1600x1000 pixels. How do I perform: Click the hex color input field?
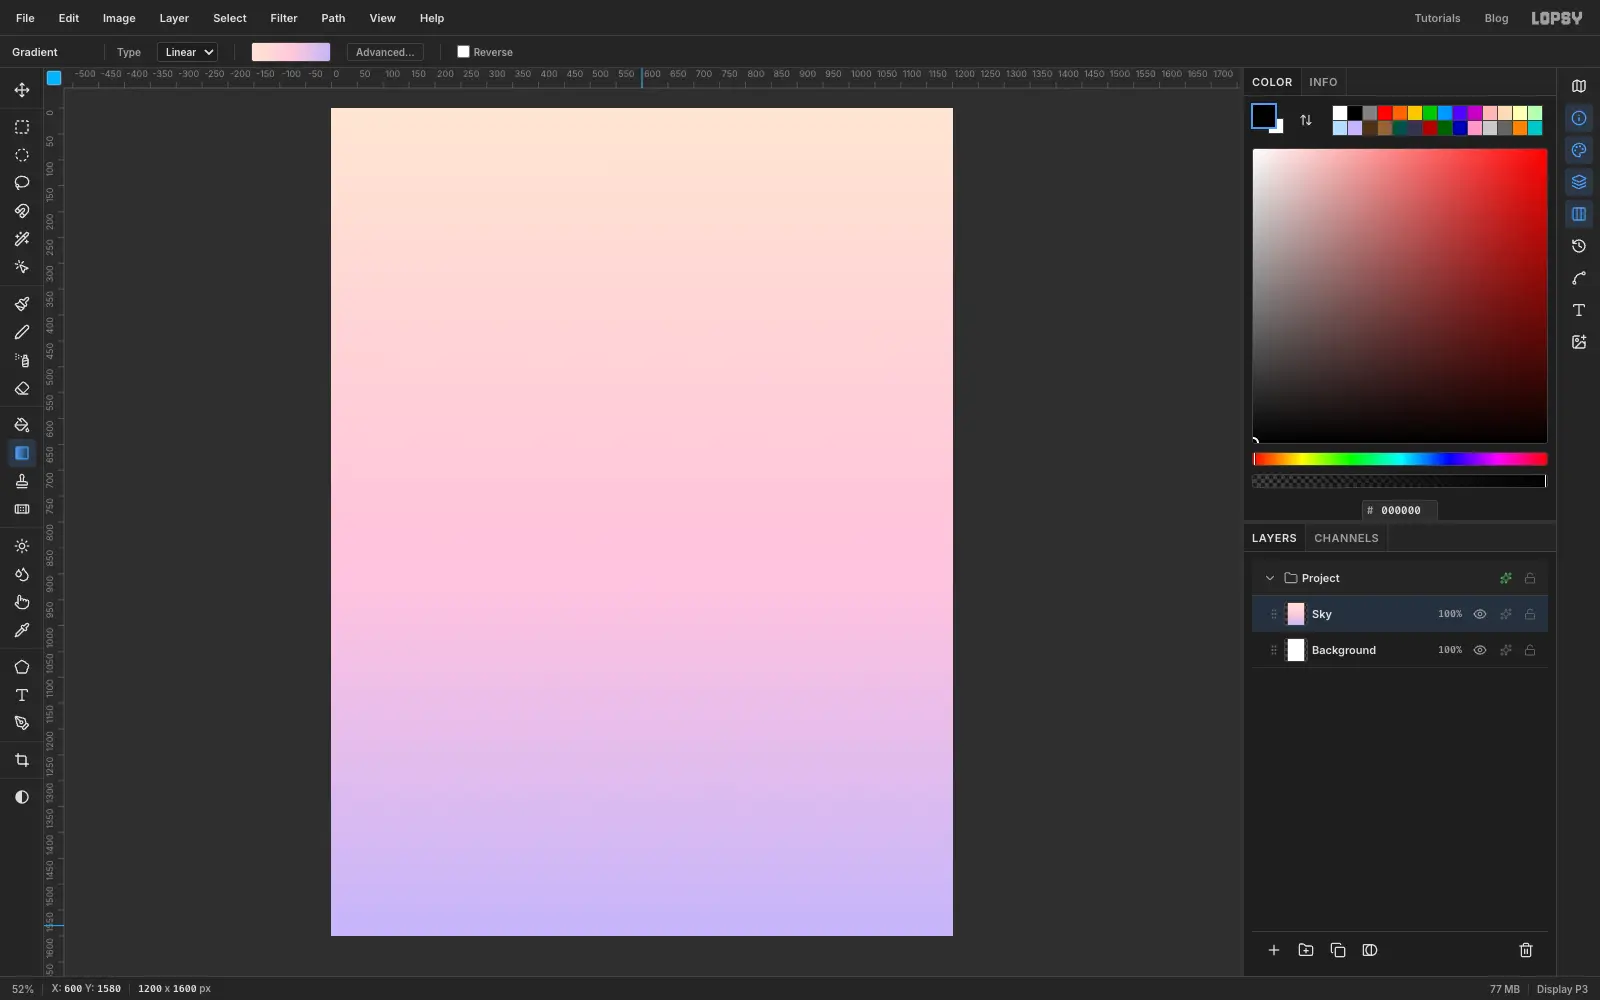pos(1400,510)
